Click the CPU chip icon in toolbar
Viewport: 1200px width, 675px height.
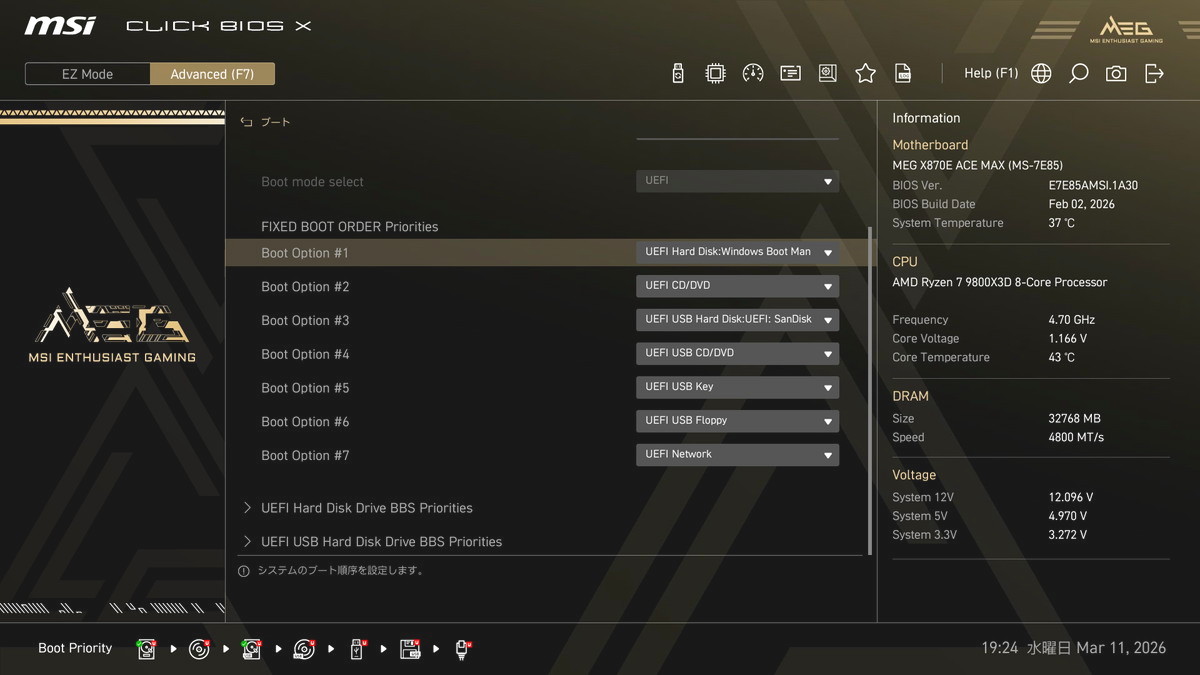pos(715,73)
